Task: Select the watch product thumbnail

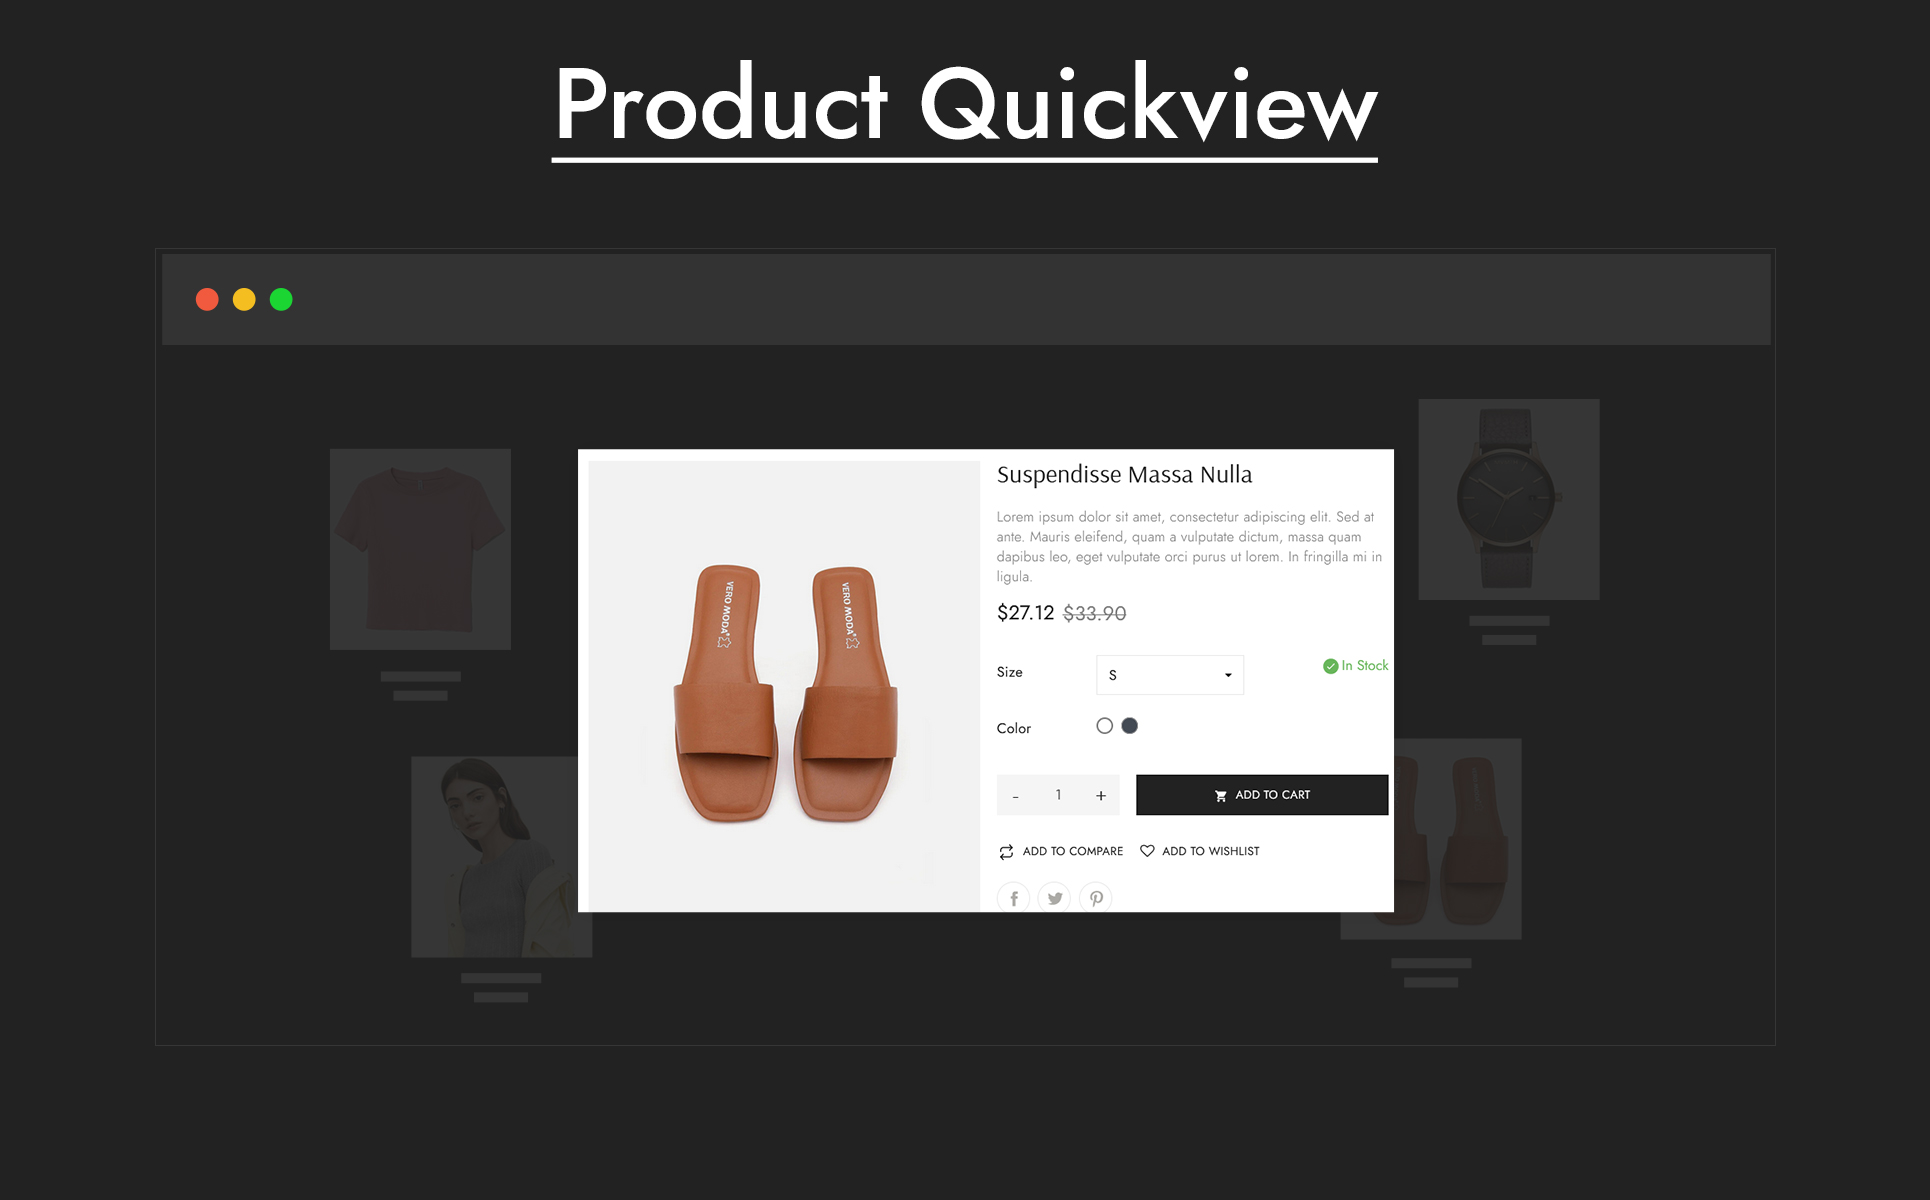Action: point(1509,500)
